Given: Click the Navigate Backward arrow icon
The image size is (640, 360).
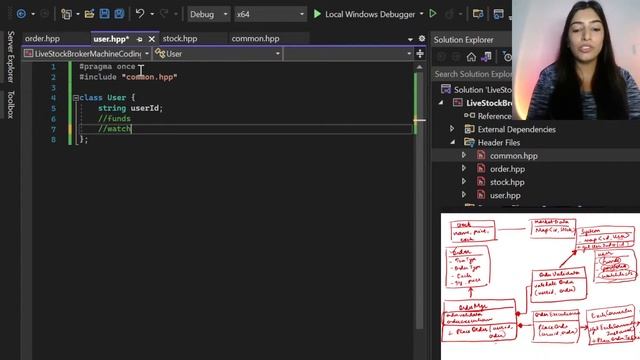Looking at the screenshot, I should (21, 14).
